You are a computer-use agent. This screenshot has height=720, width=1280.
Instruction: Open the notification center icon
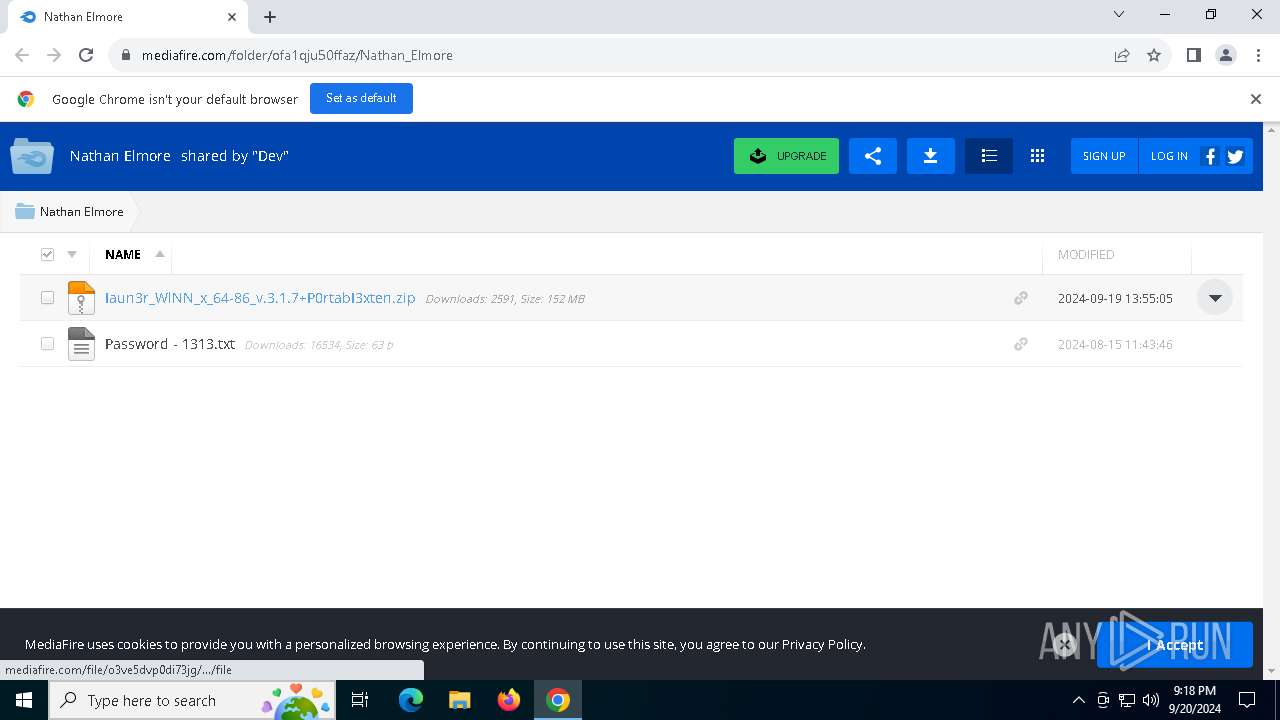(x=1247, y=700)
